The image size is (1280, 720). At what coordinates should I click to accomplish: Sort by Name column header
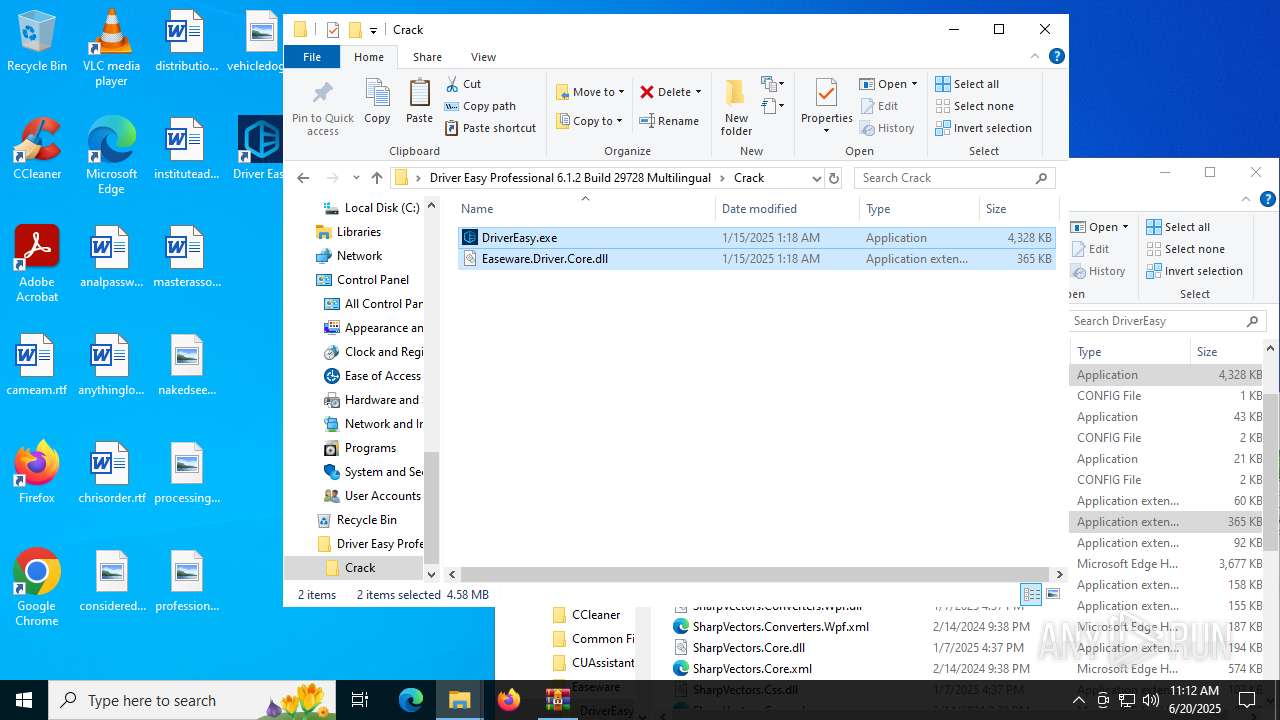[586, 209]
